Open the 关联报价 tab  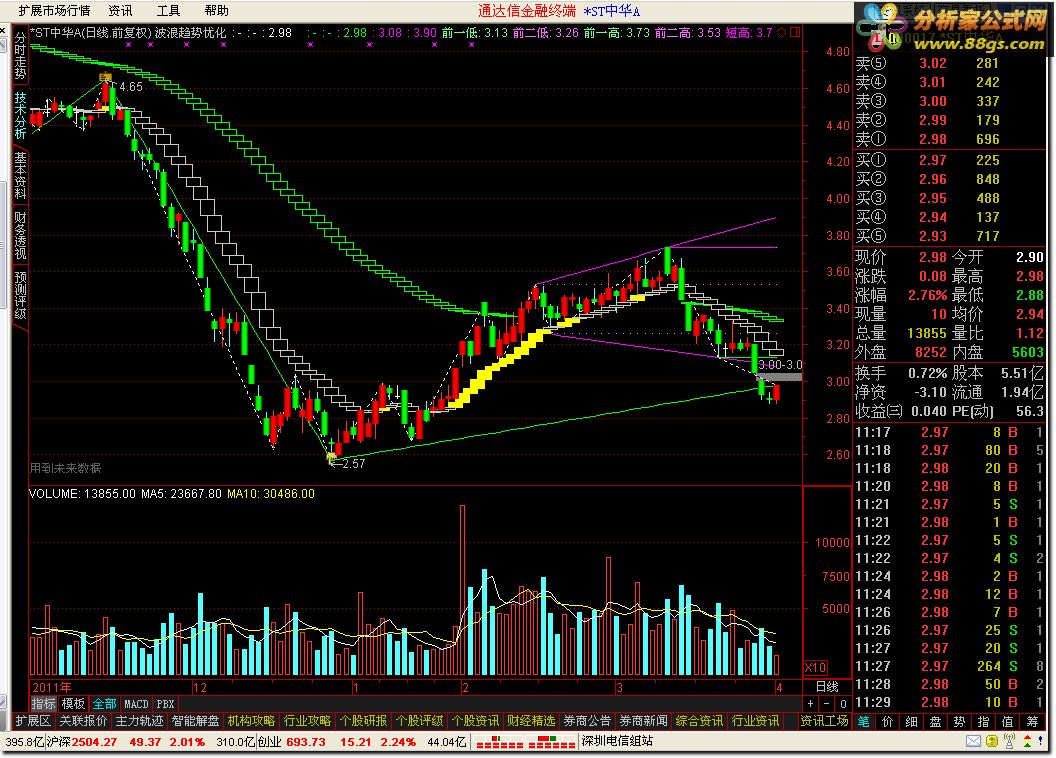pyautogui.click(x=83, y=721)
